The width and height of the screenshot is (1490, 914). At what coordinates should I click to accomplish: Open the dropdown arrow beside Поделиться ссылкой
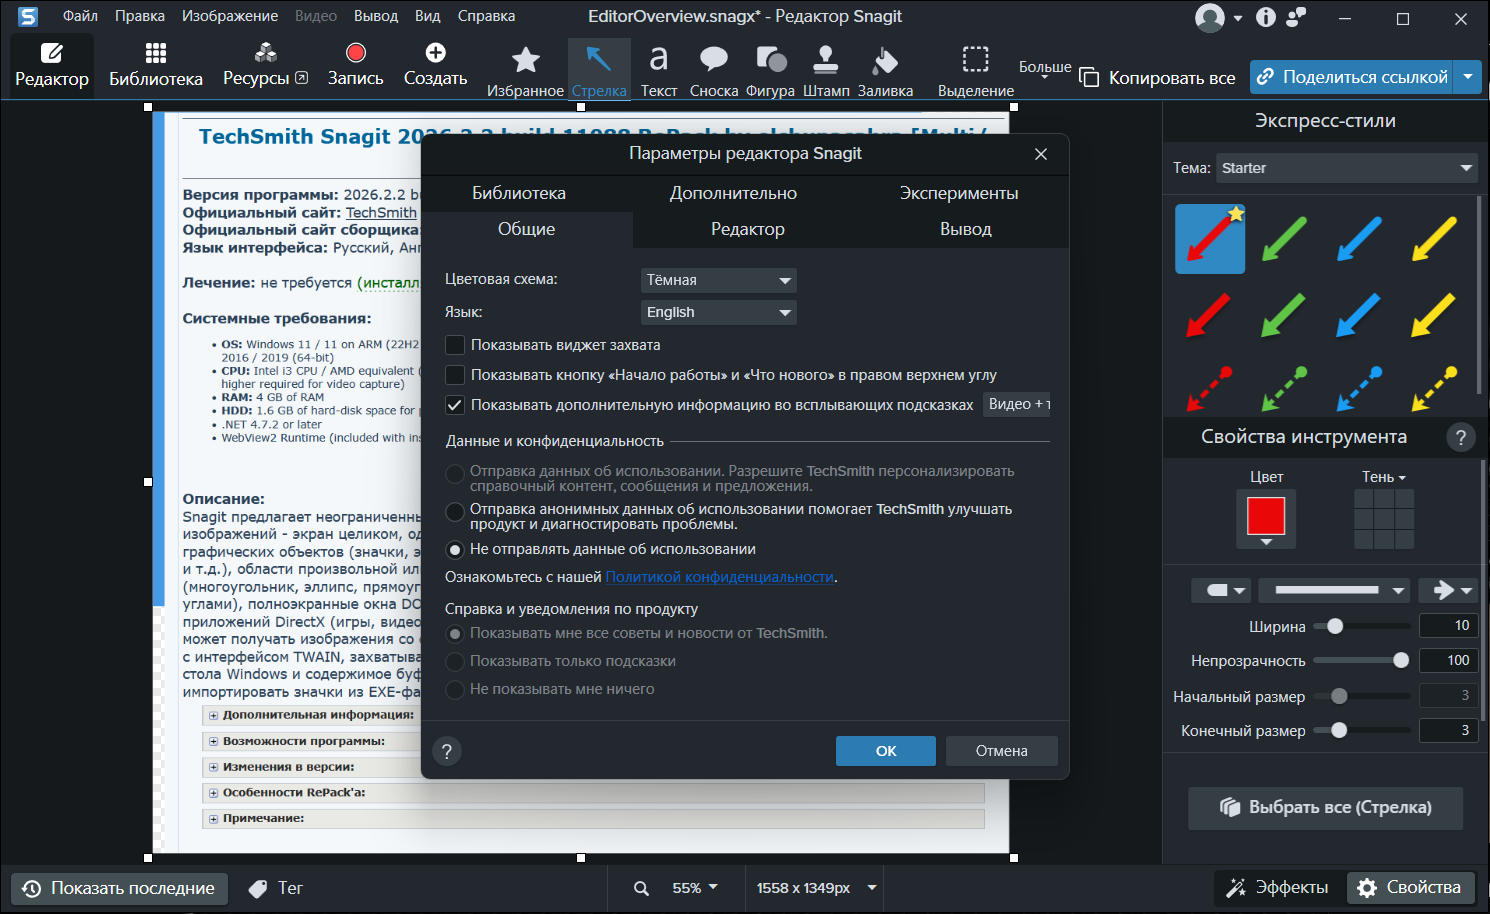pos(1468,77)
